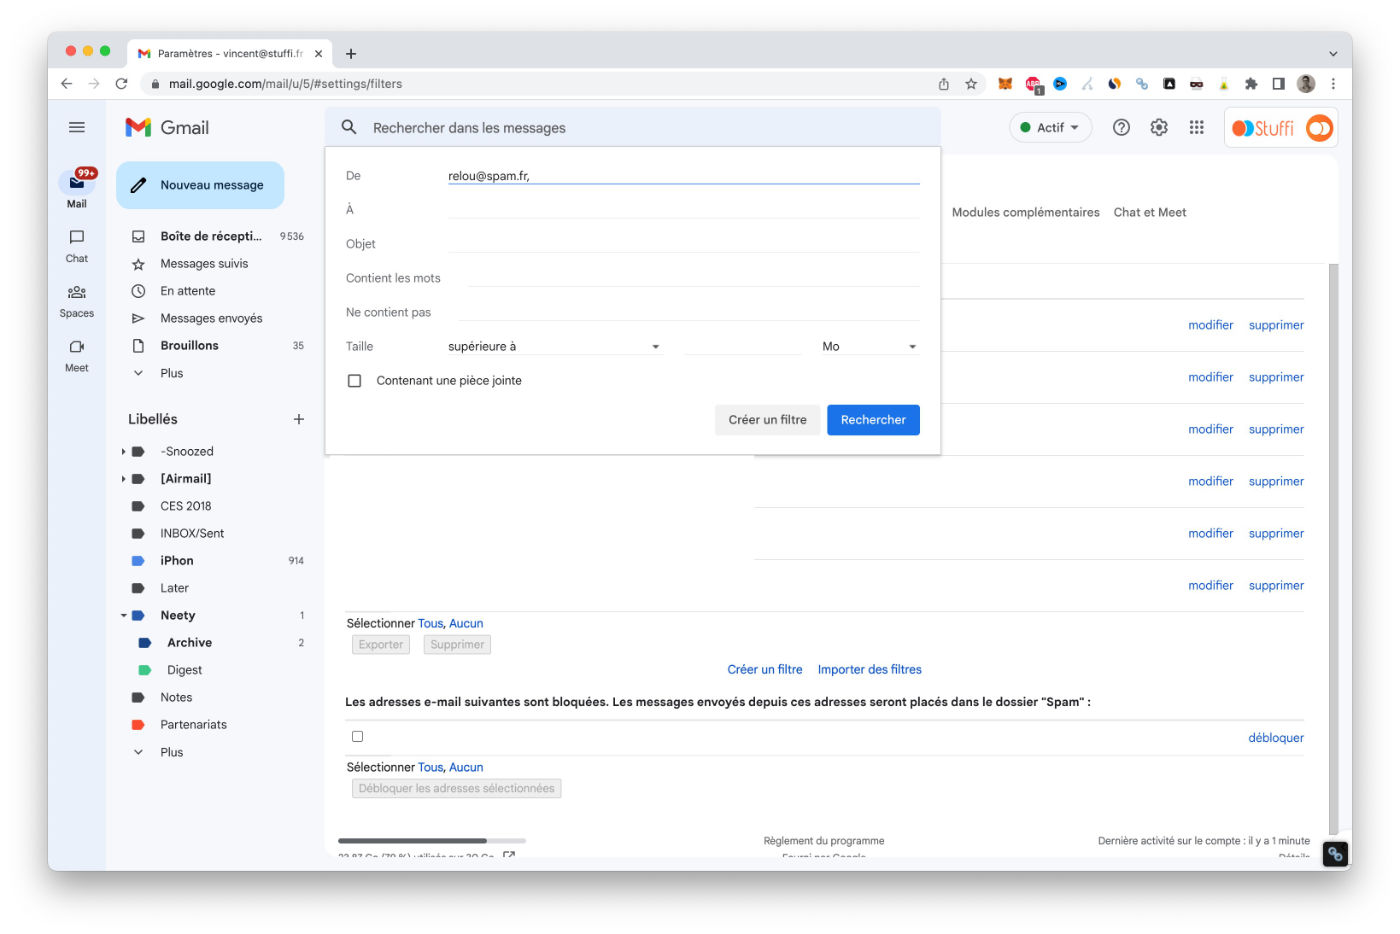
Task: Add a new label with the plus icon
Action: tap(298, 419)
